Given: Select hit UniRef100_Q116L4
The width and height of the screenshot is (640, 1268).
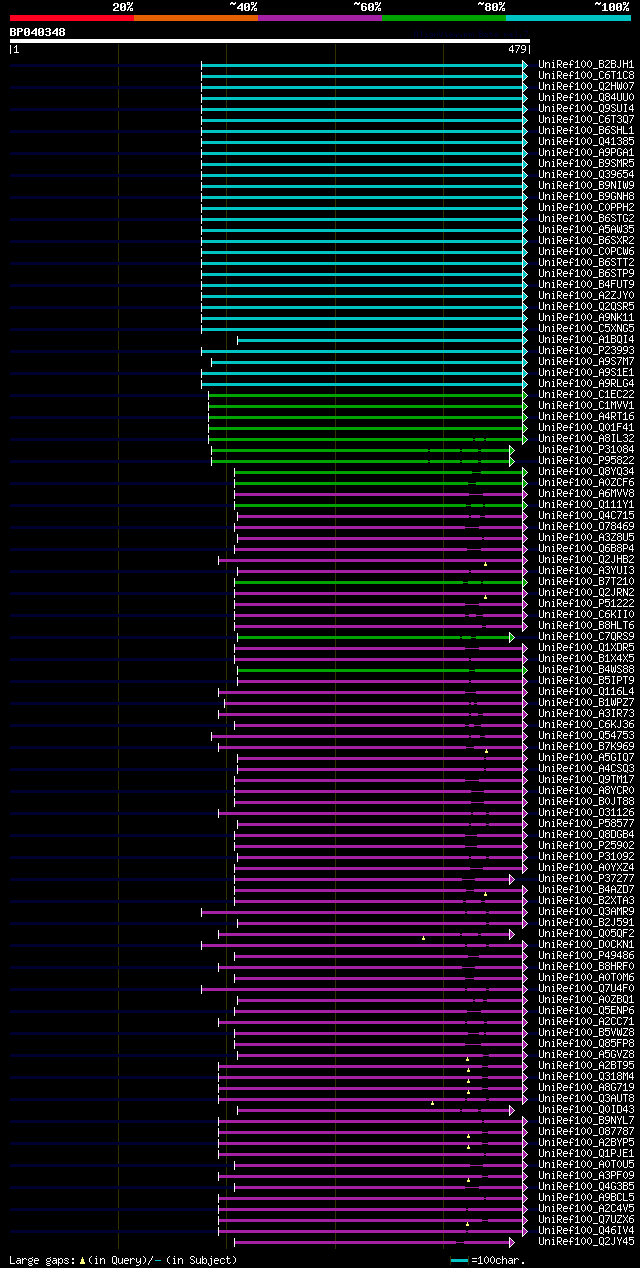Looking at the screenshot, I should pos(586,691).
